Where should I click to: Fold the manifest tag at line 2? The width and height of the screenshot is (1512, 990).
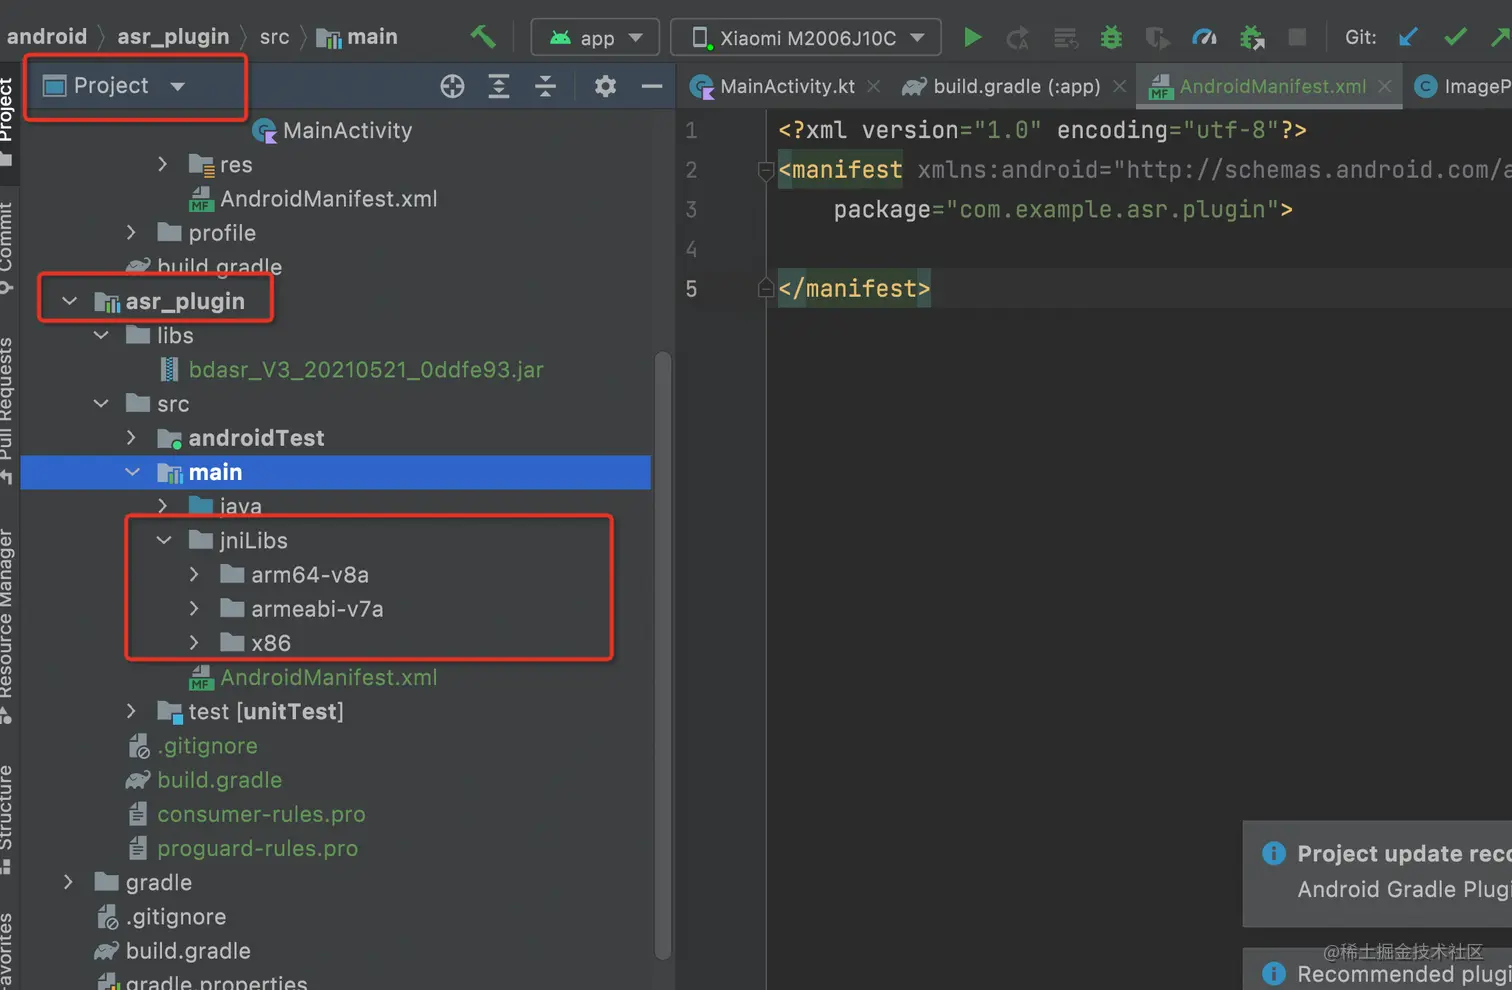pyautogui.click(x=766, y=171)
